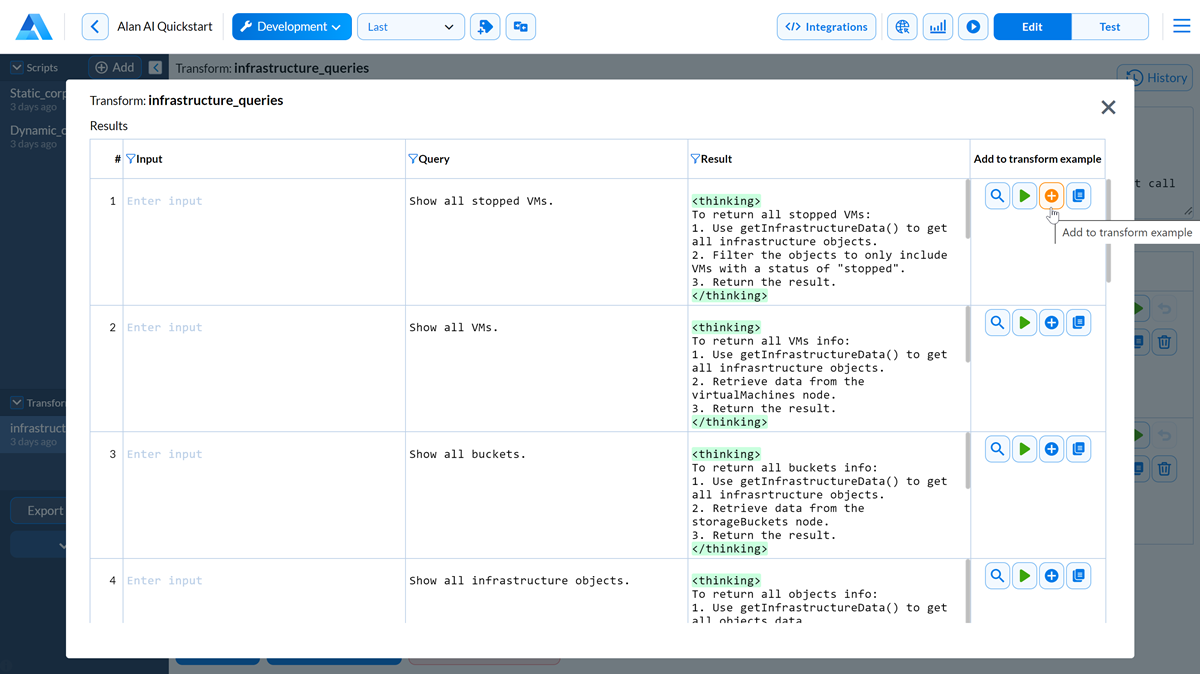Viewport: 1200px width, 674px height.
Task: Filter the Result column
Action: coord(695,159)
